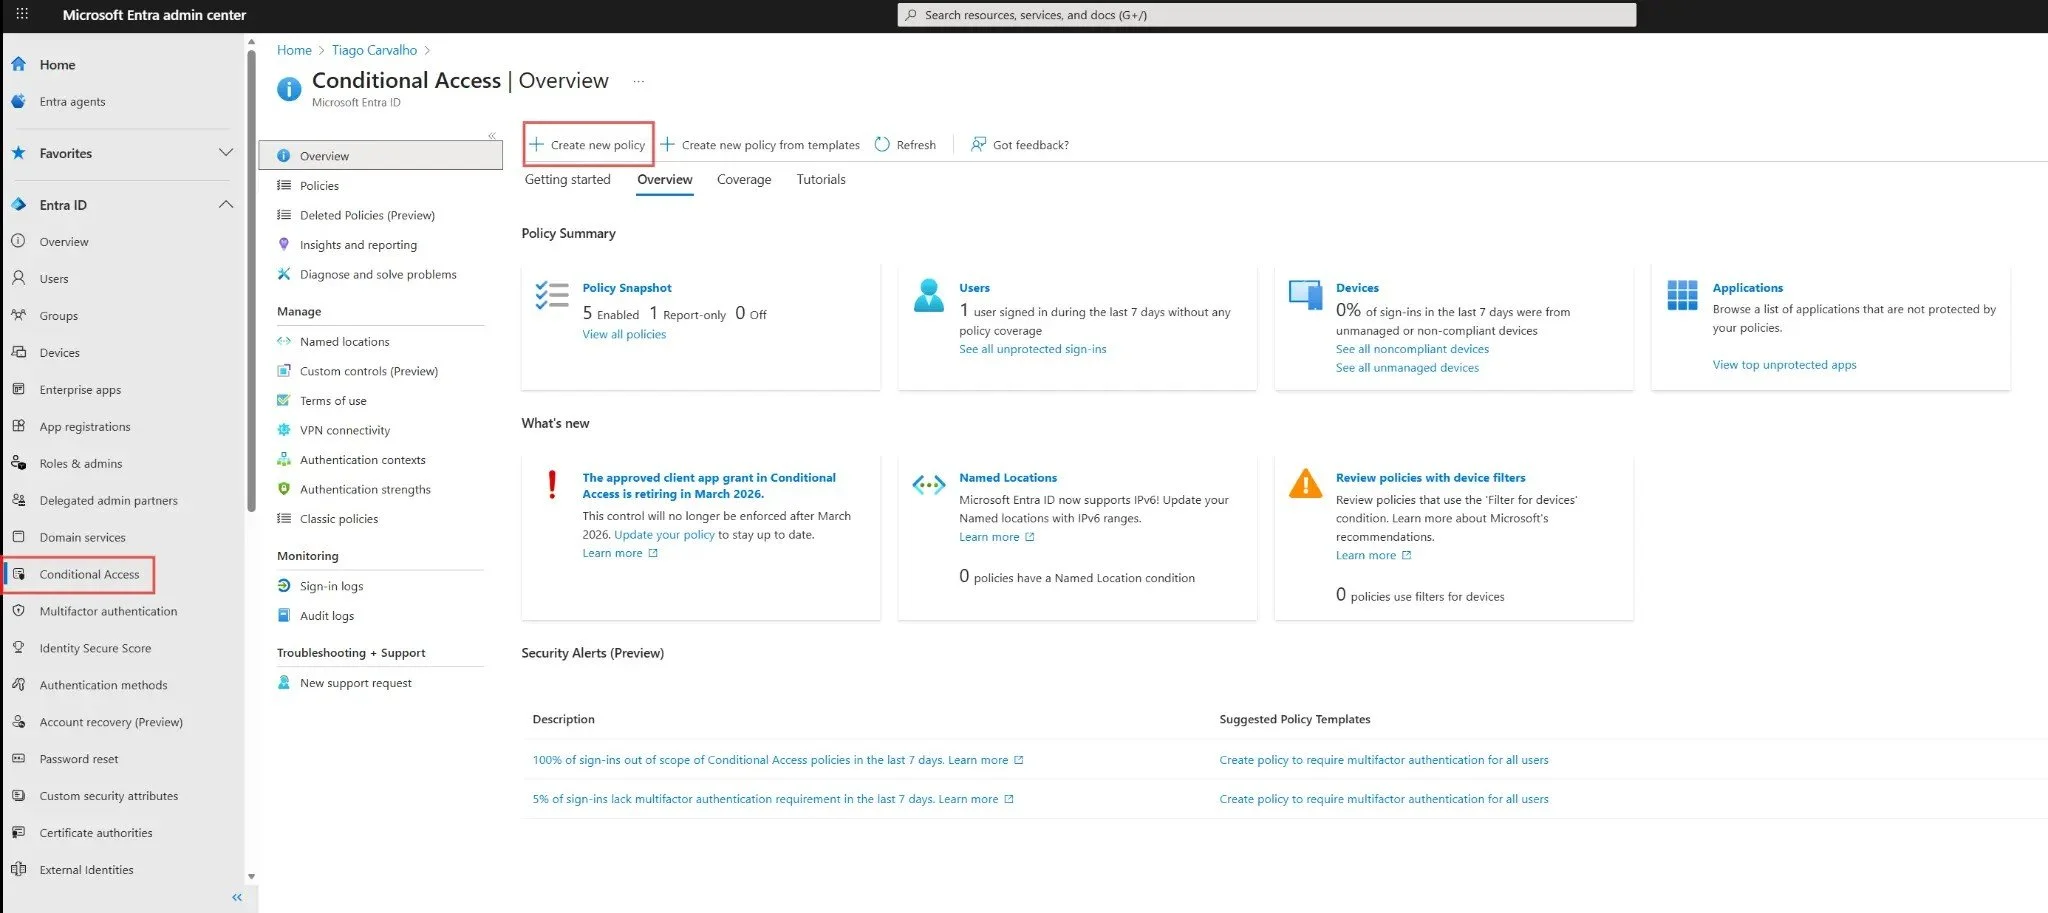Click View top unprotected apps link
2048x913 pixels.
coord(1784,364)
